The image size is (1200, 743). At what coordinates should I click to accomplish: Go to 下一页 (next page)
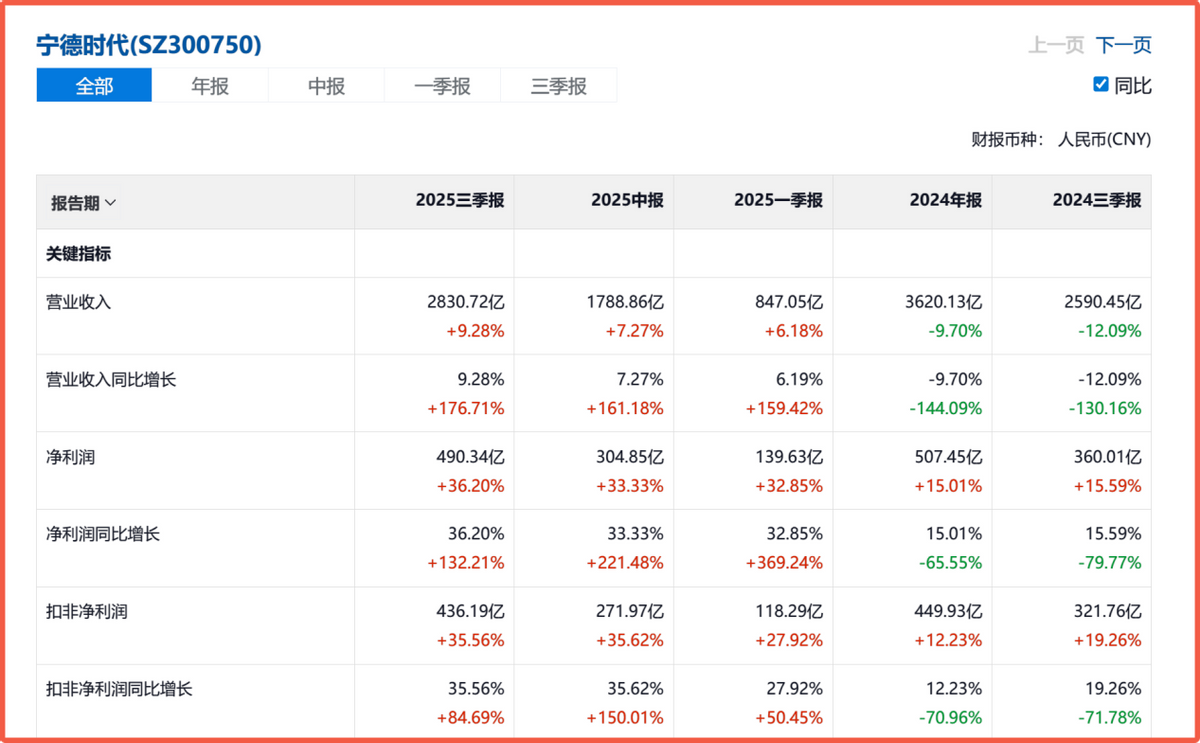pyautogui.click(x=1123, y=45)
